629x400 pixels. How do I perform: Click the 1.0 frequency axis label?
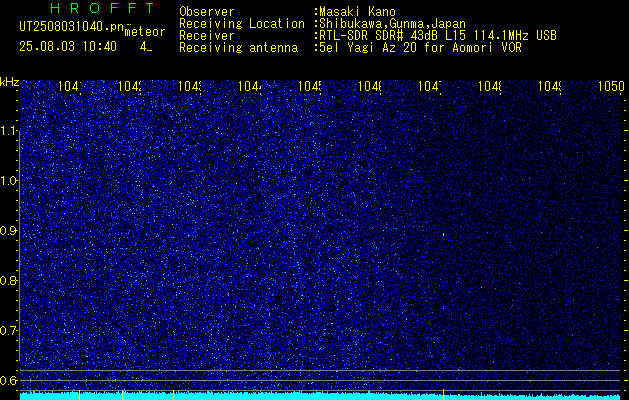9,181
